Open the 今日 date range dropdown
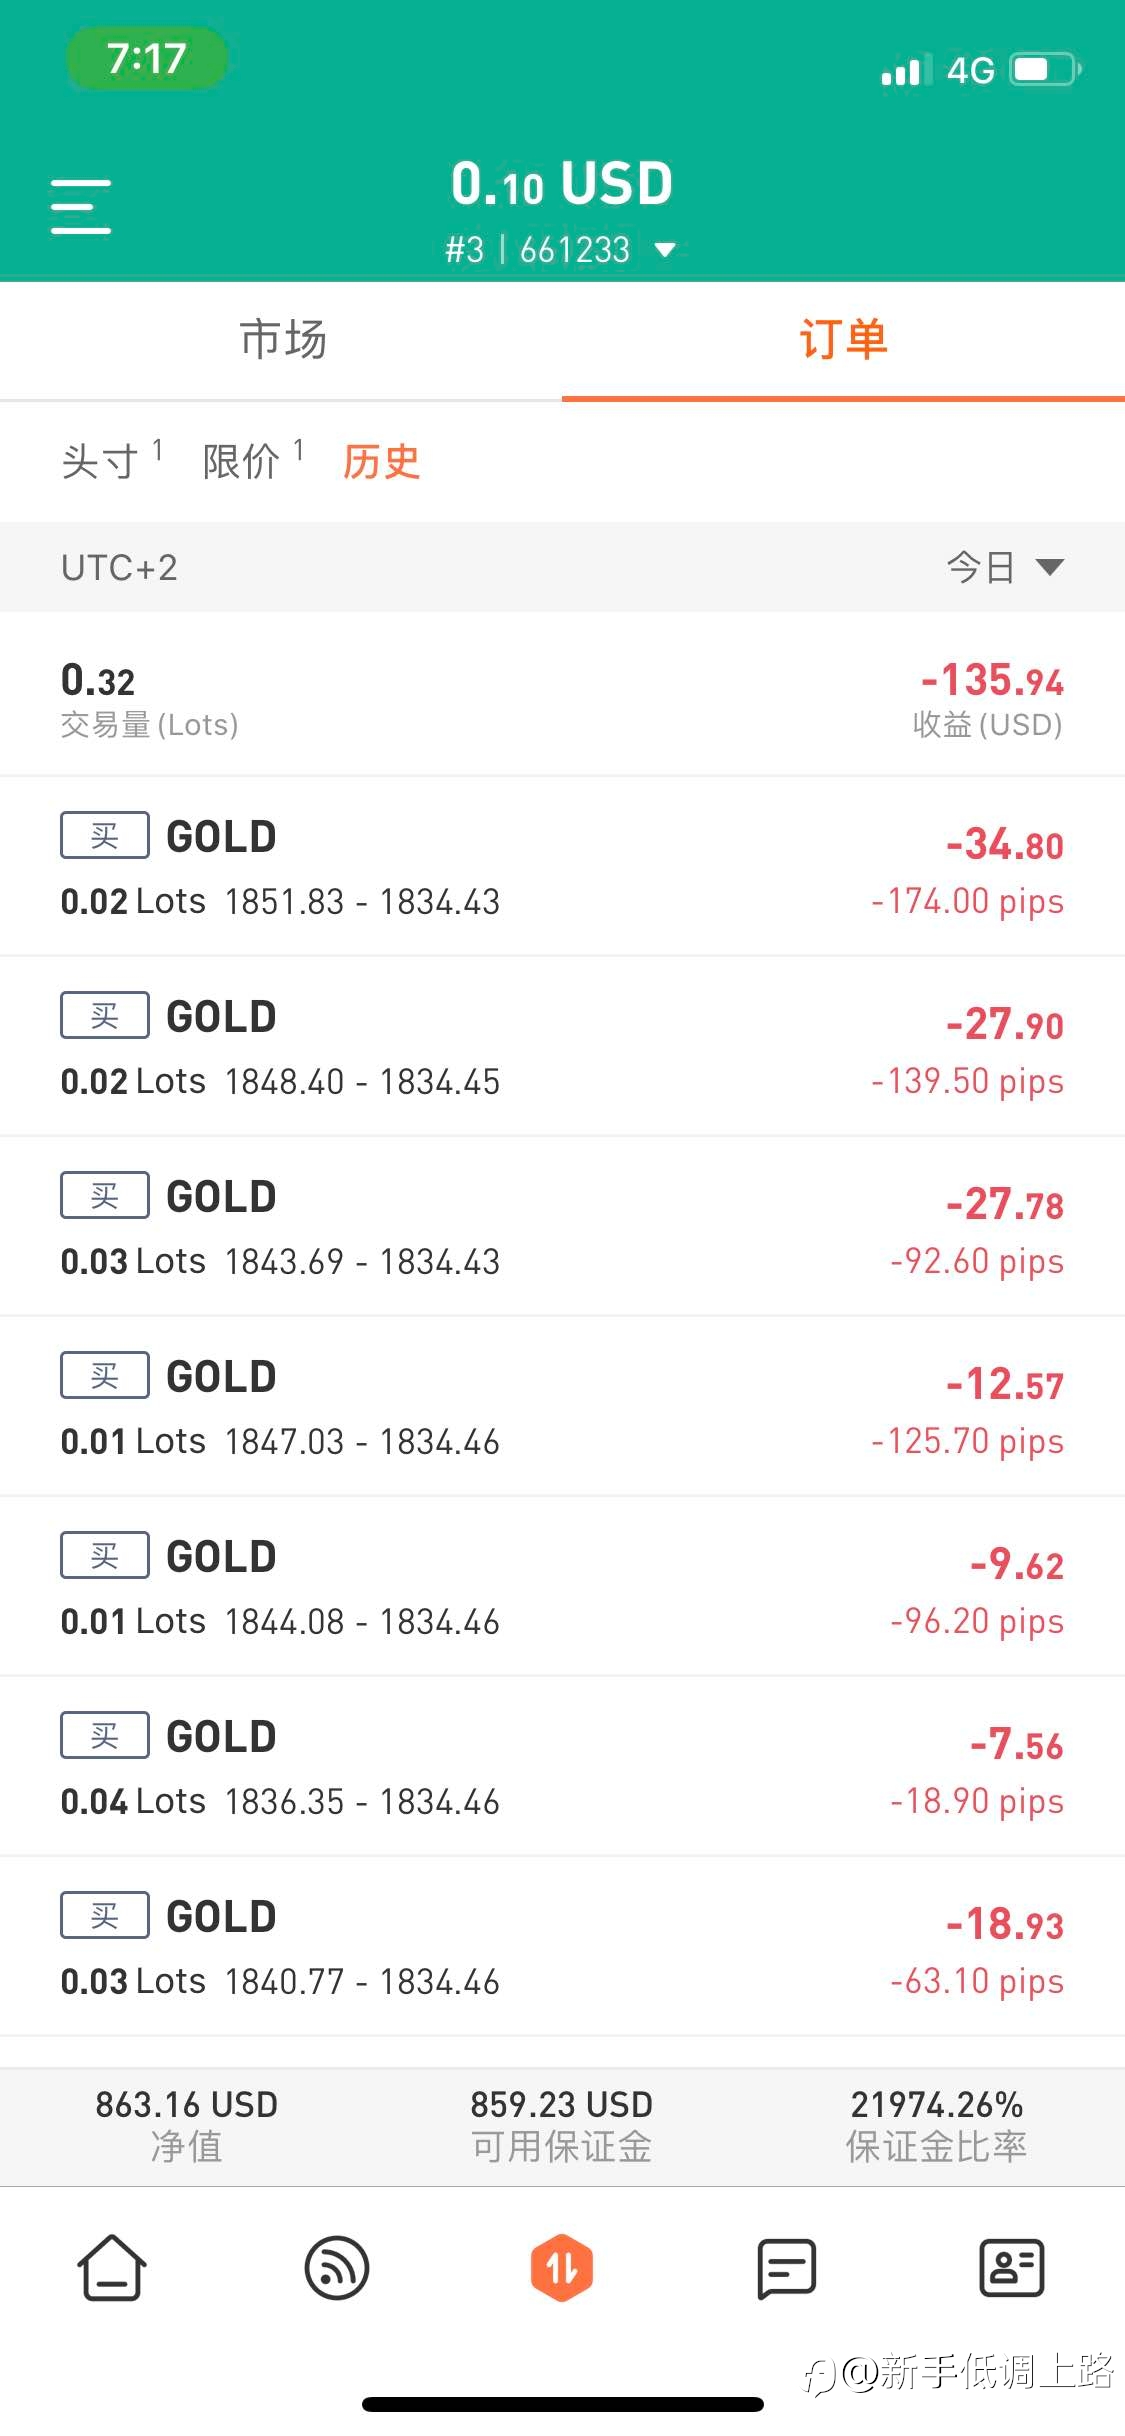Viewport: 1125px width, 2436px height. click(1004, 567)
